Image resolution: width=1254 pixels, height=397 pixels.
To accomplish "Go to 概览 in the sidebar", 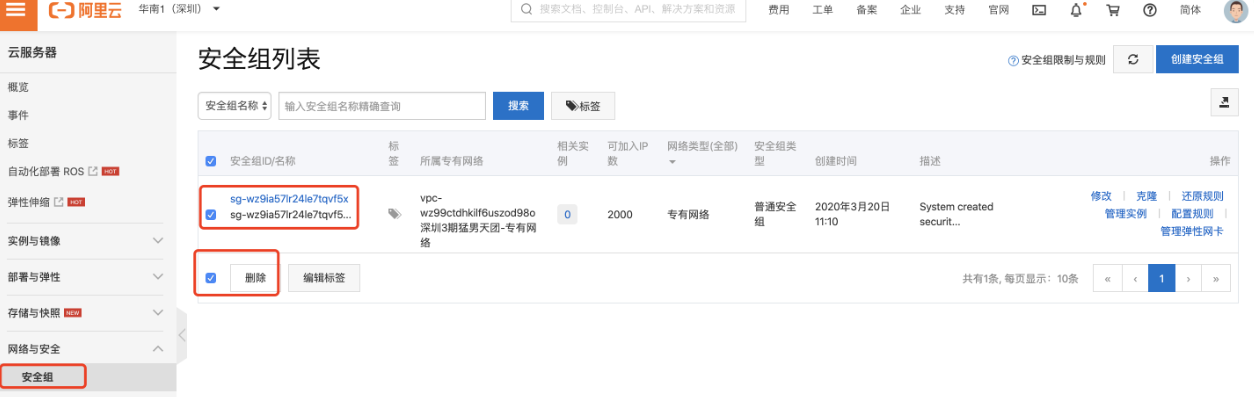I will [18, 88].
